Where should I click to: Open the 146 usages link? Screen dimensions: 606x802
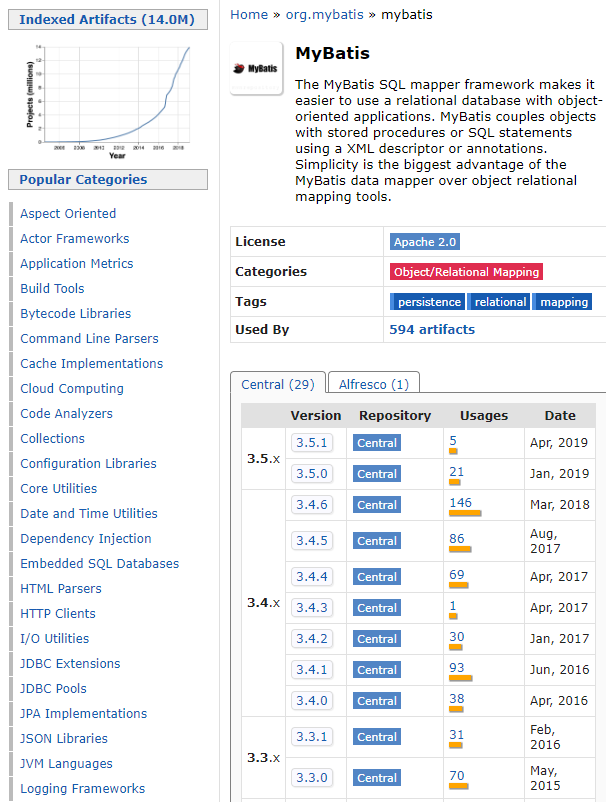pyautogui.click(x=460, y=503)
